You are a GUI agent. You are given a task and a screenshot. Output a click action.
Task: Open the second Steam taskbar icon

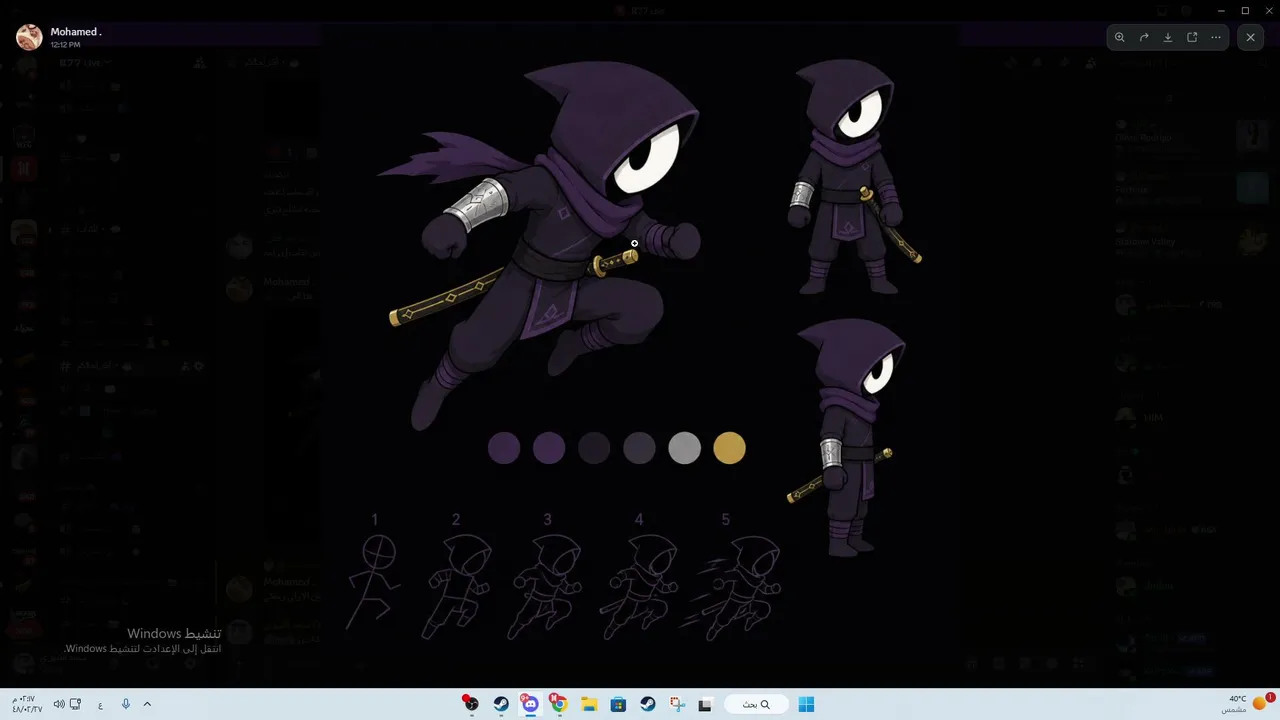coord(647,704)
